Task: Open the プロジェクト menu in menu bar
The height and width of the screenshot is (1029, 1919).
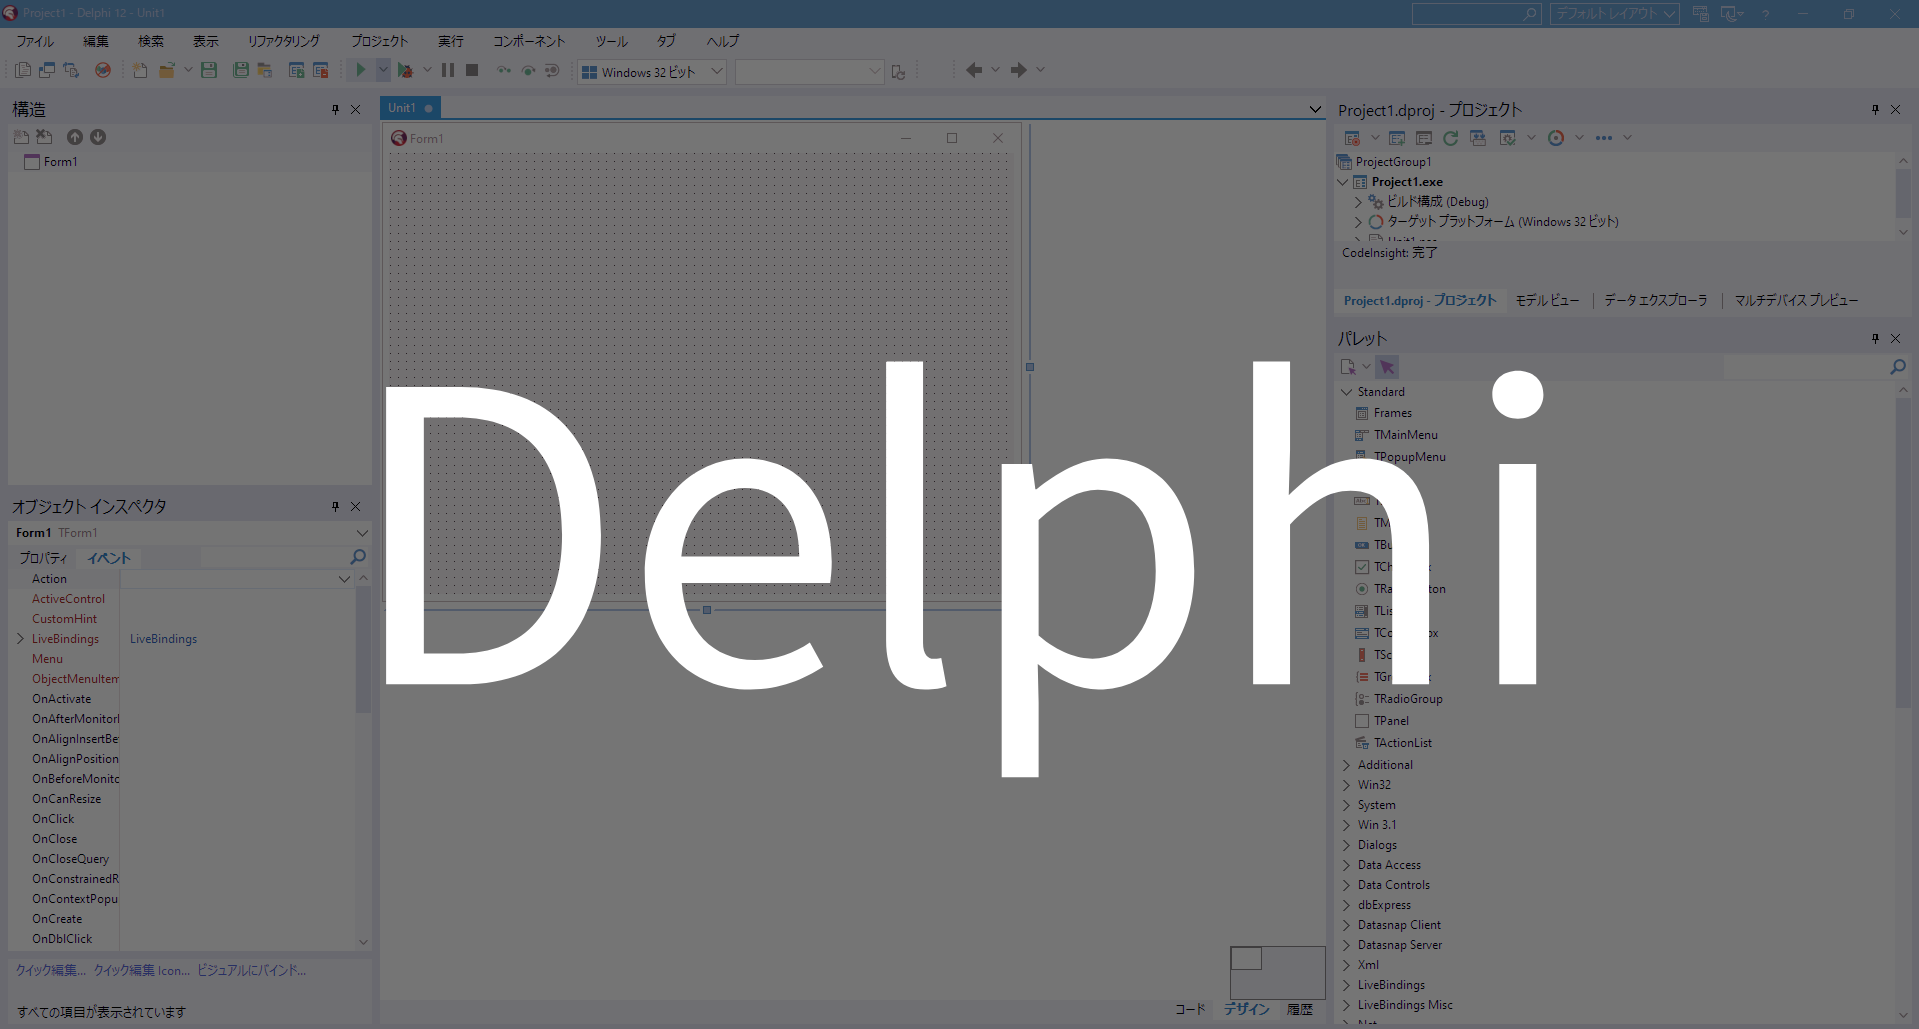Action: [x=379, y=41]
